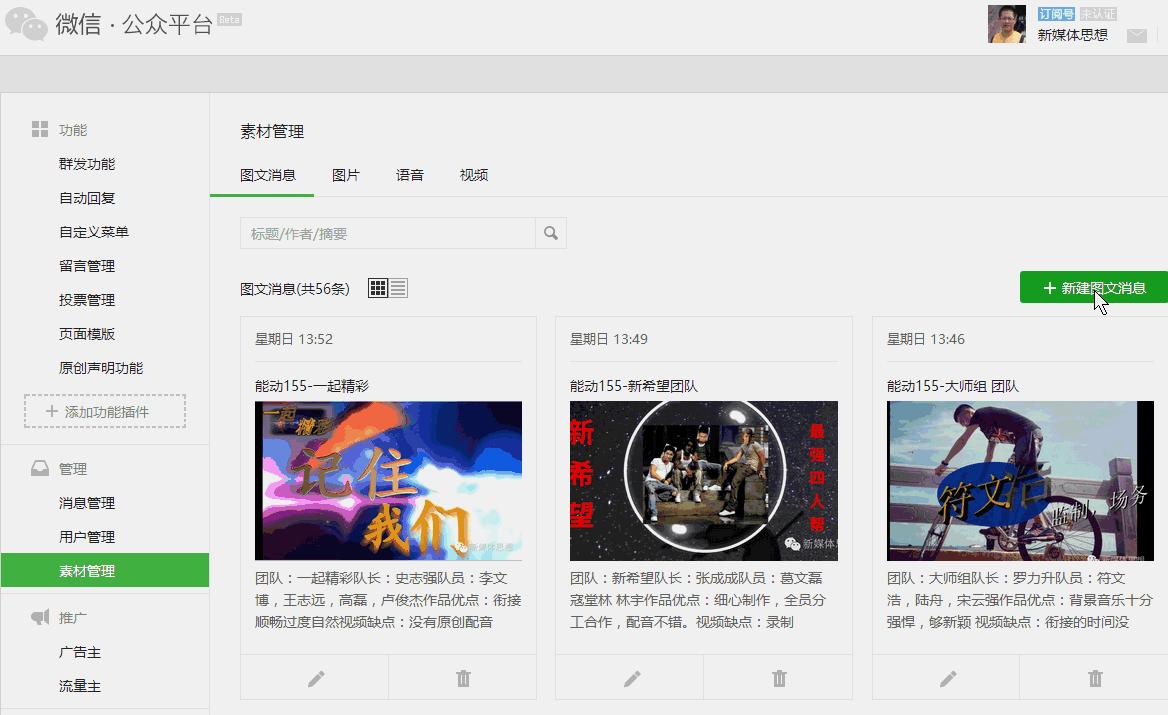Edit the 能动155-大师组 团队 article
The height and width of the screenshot is (715, 1168).
[x=946, y=678]
